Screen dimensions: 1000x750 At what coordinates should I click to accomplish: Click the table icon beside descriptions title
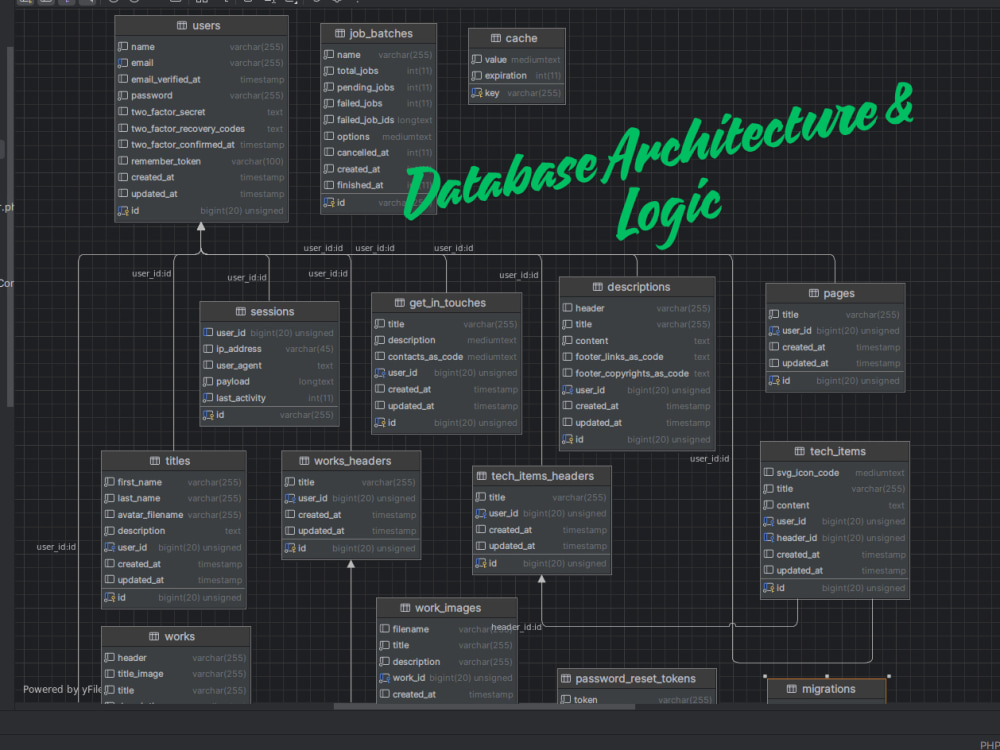point(598,287)
